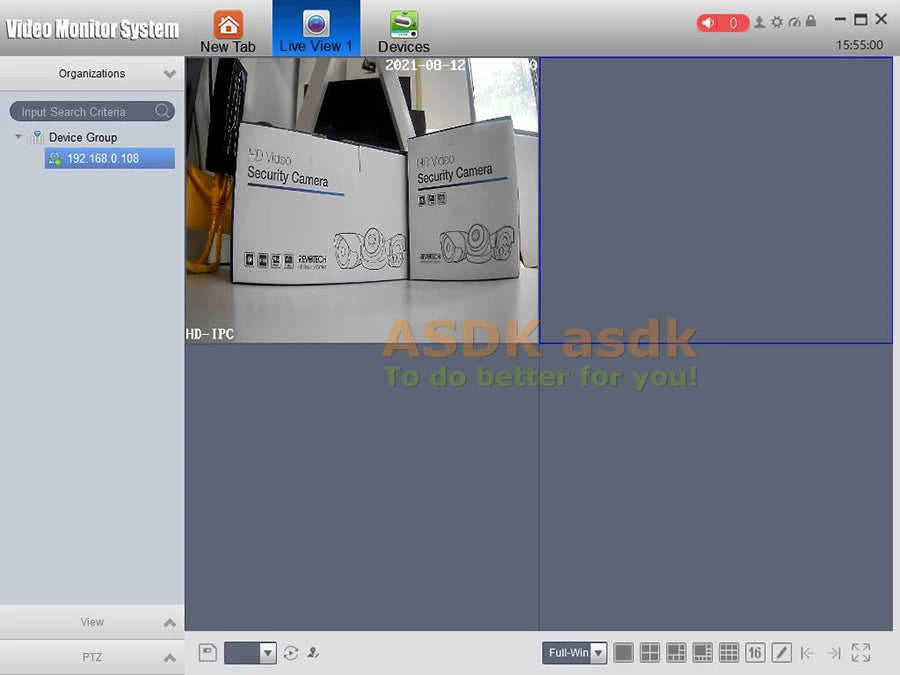Switch to the four-window grid layout

point(650,653)
